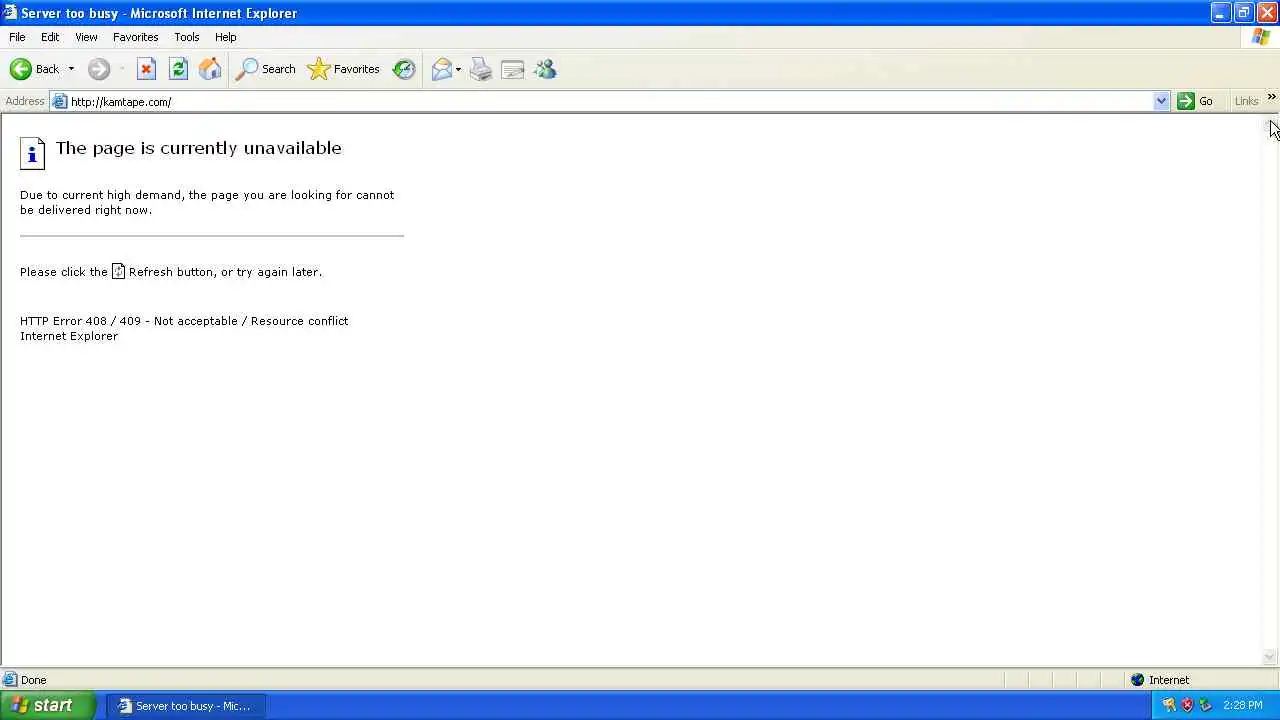This screenshot has height=720, width=1280.
Task: Click the IE icon in the title bar
Action: pyautogui.click(x=9, y=13)
